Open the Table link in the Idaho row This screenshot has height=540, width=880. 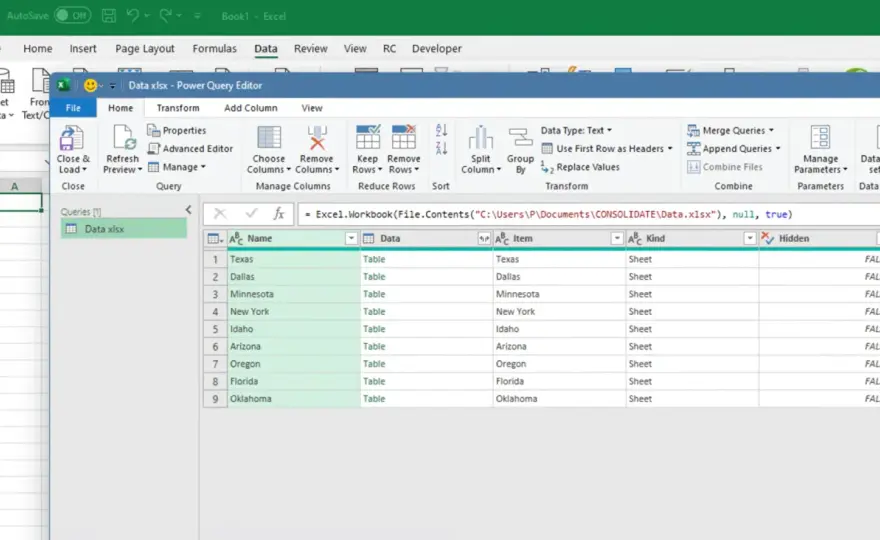[x=374, y=329]
